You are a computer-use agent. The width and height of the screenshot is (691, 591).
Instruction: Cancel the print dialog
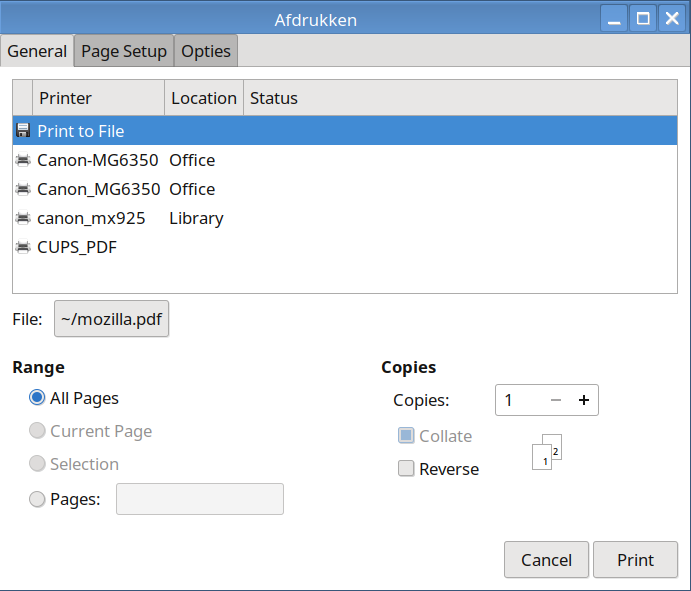tap(546, 560)
